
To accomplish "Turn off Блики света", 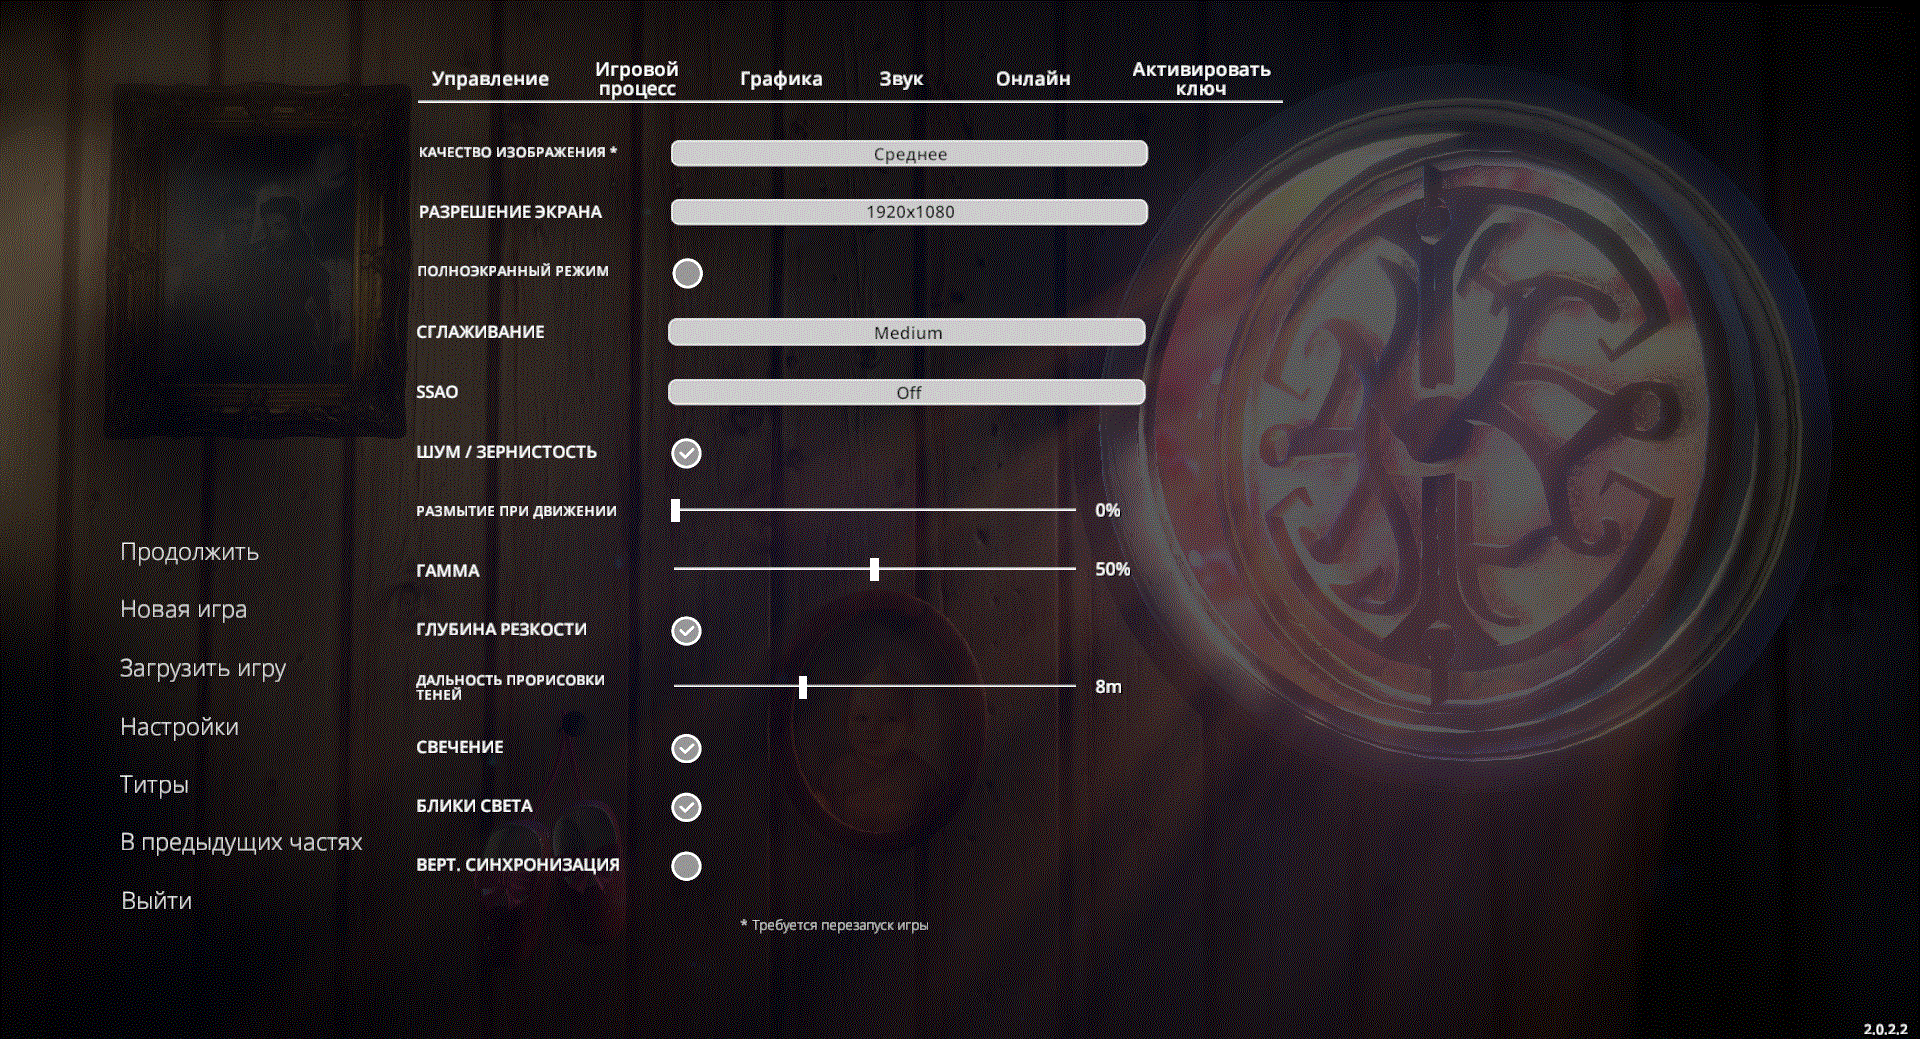I will click(686, 807).
